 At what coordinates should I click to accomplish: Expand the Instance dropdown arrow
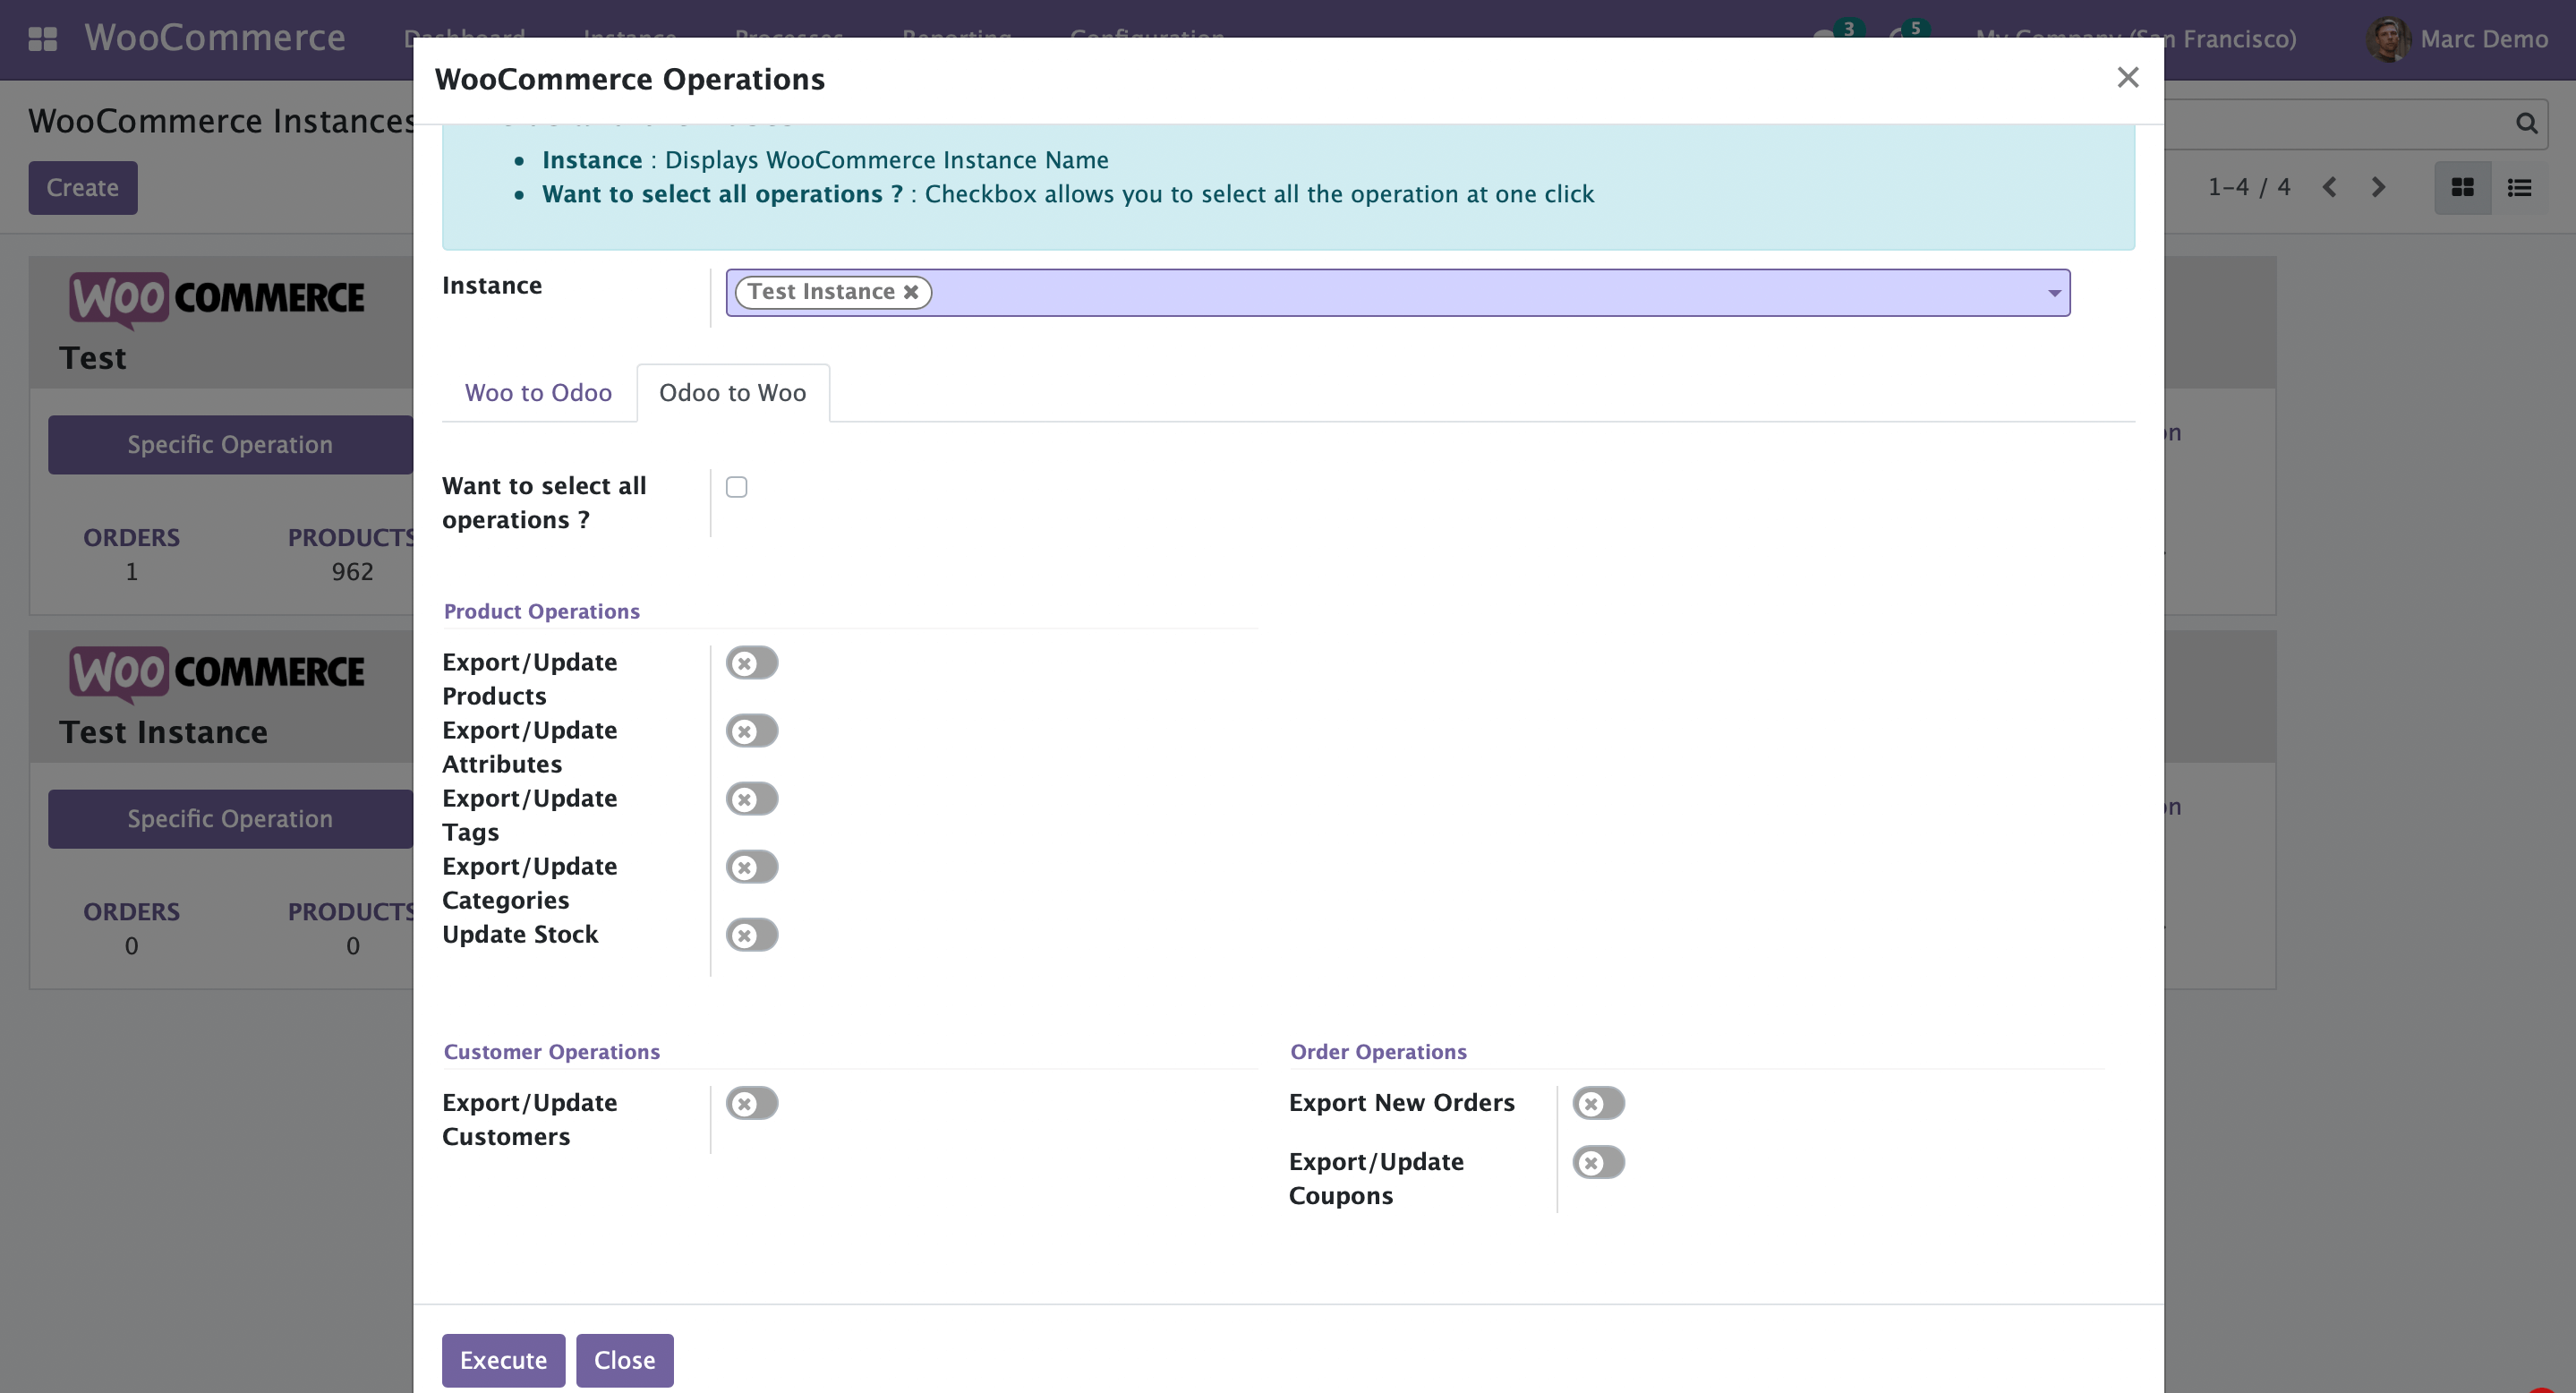[x=2053, y=293]
